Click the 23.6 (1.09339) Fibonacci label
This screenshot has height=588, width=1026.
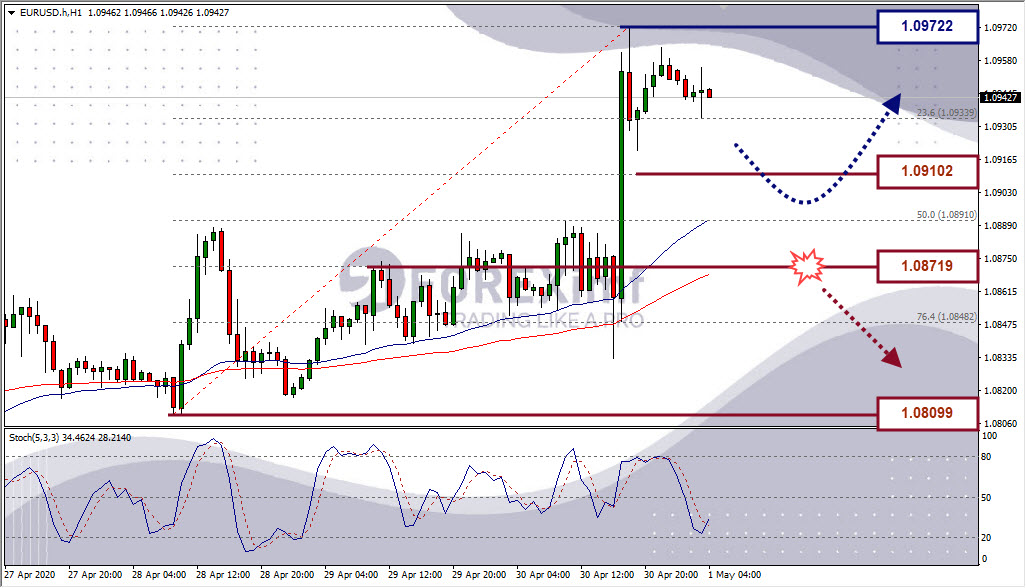point(946,112)
